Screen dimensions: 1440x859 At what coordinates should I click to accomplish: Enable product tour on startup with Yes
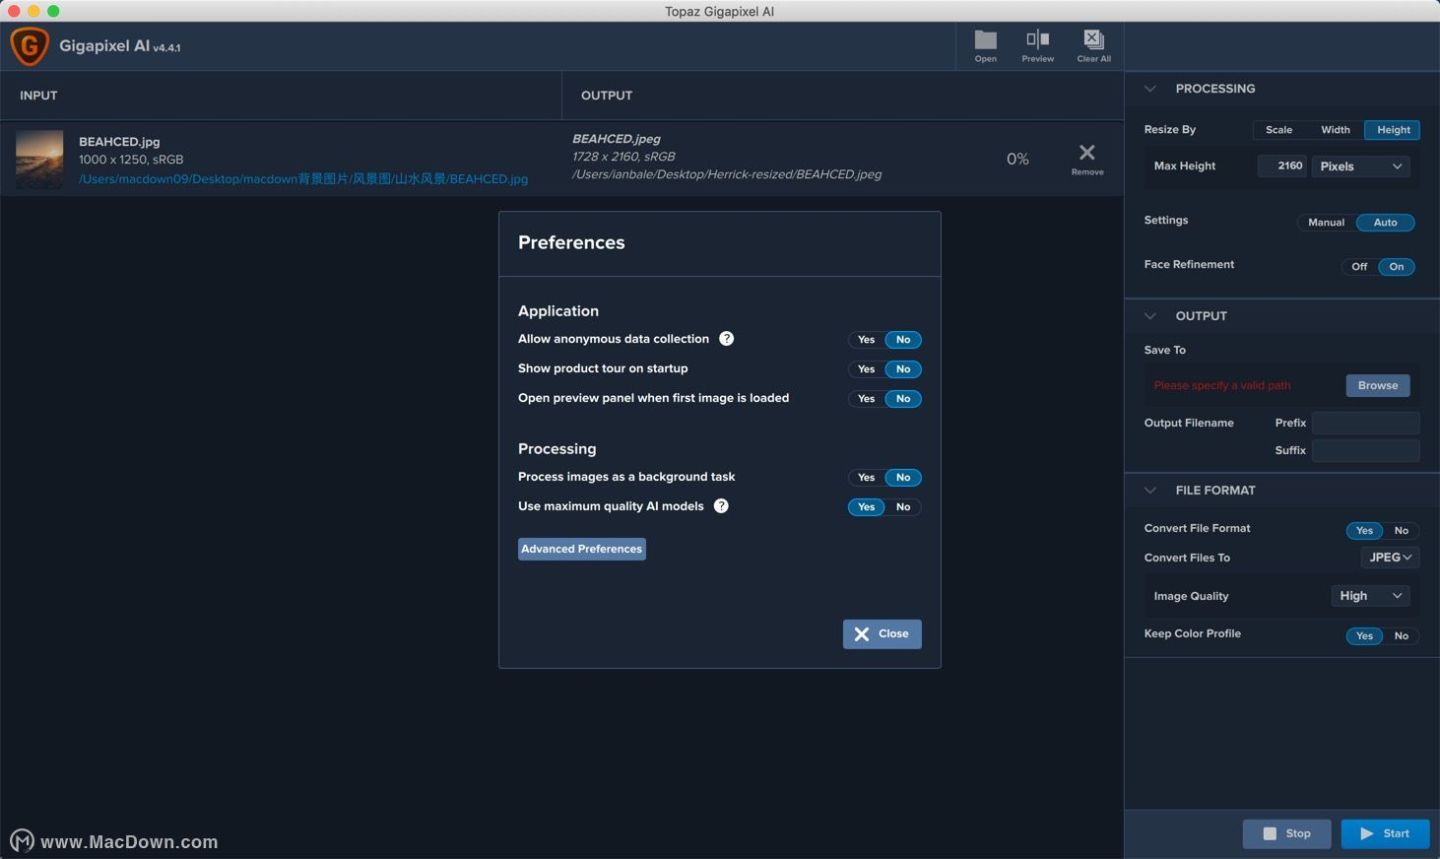866,369
